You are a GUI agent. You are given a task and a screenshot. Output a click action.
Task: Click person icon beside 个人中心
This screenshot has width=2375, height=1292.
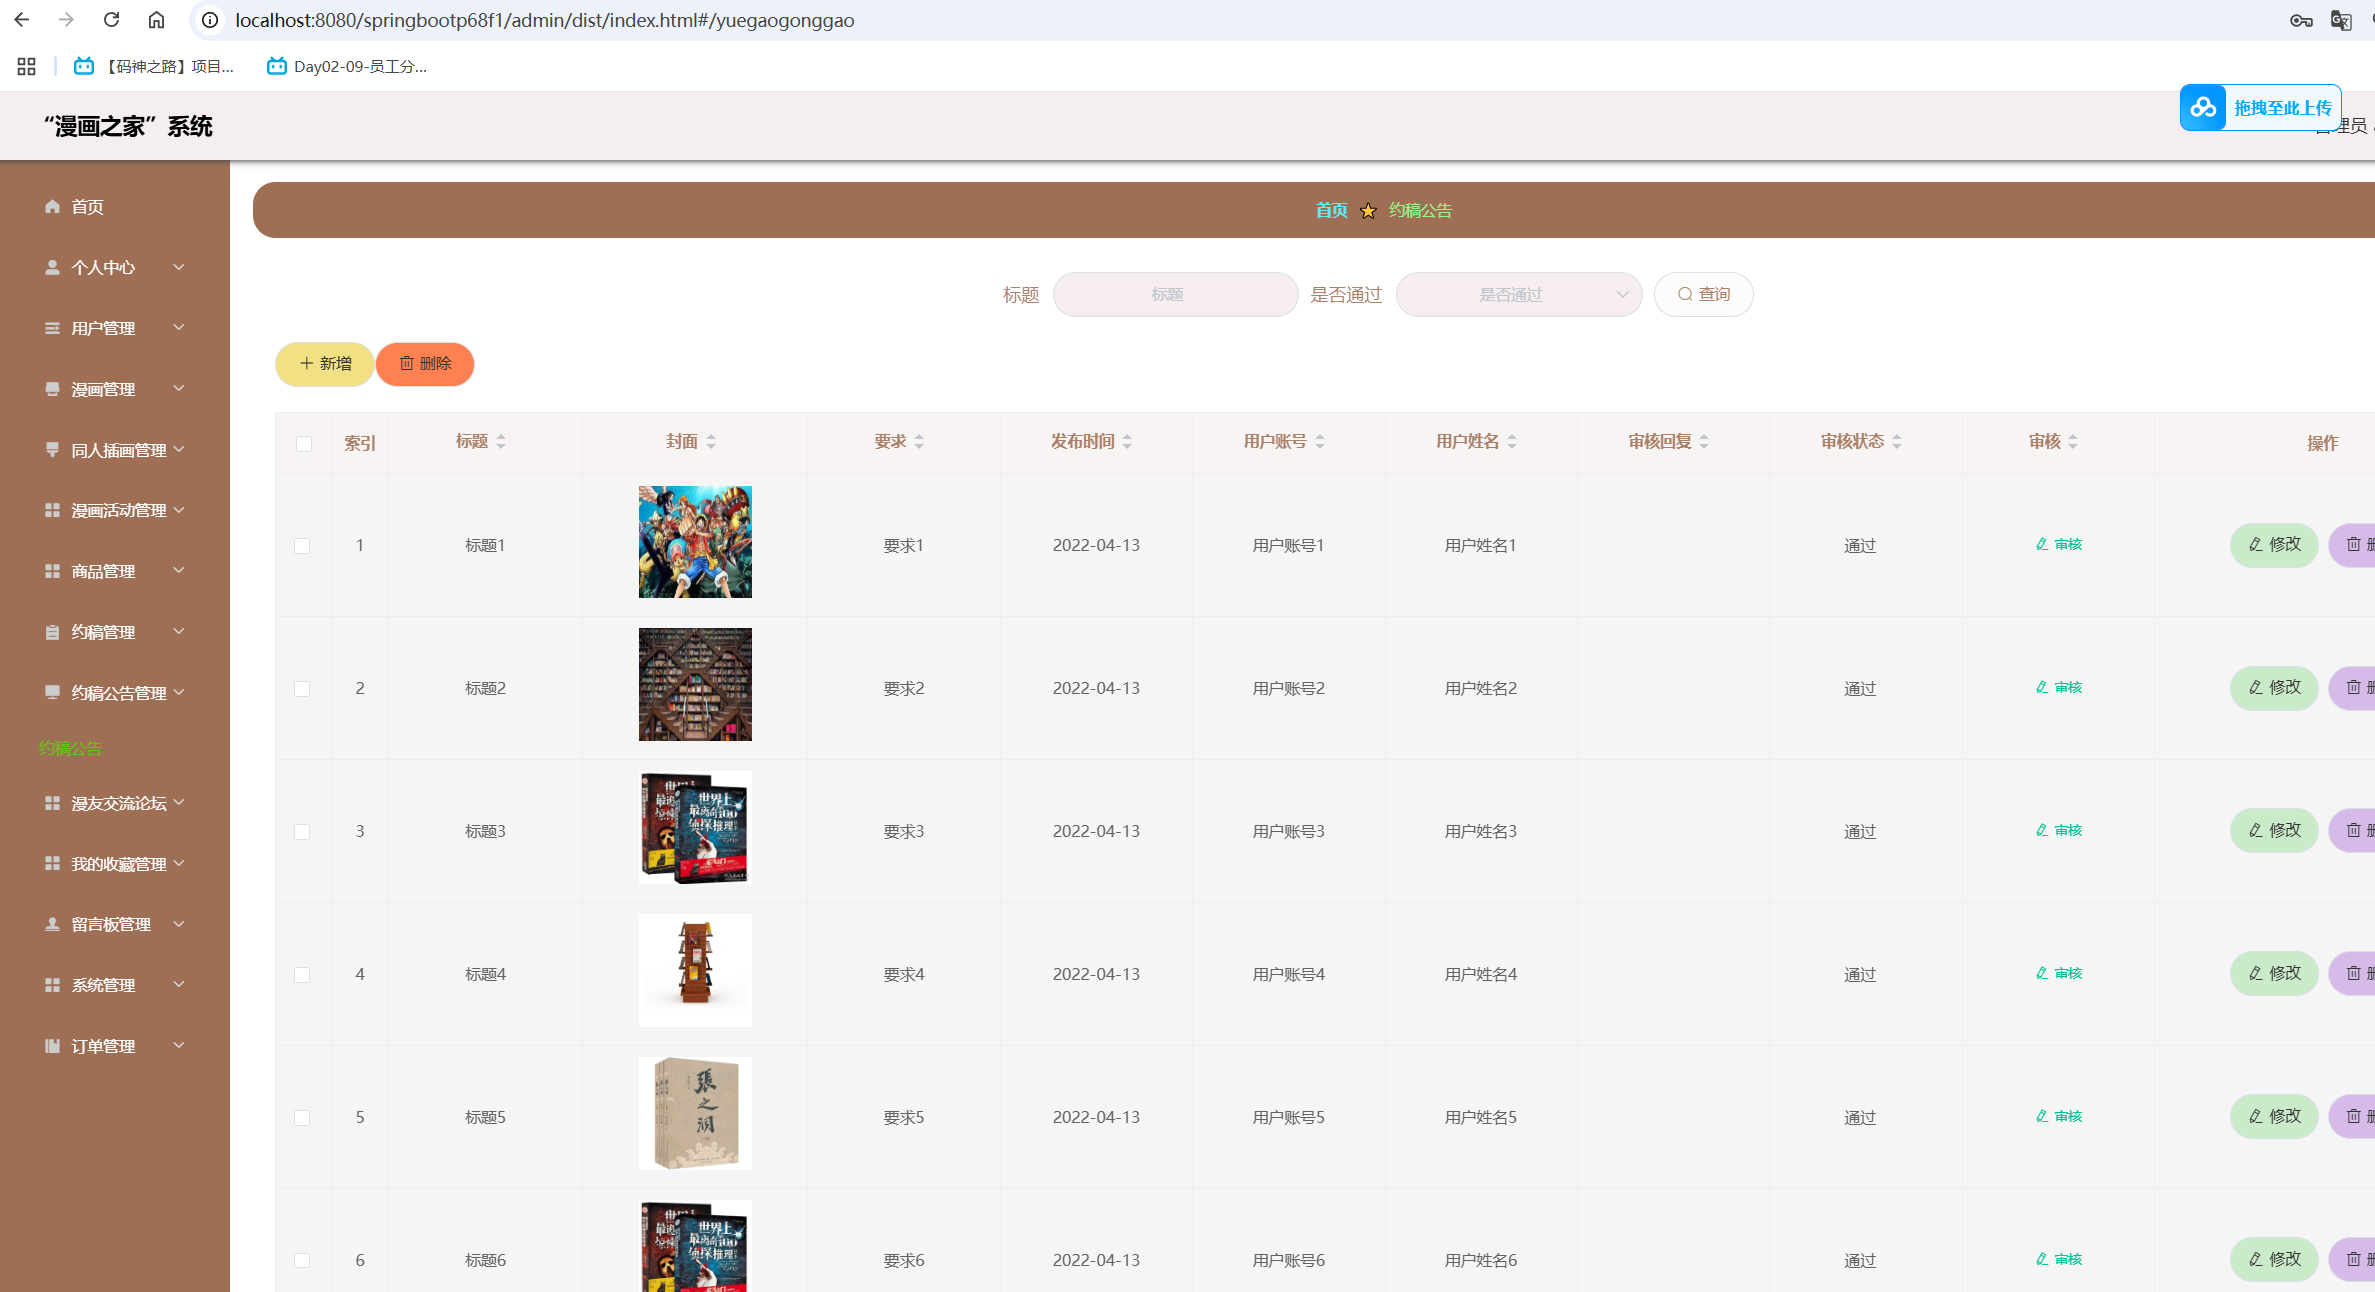coord(52,267)
